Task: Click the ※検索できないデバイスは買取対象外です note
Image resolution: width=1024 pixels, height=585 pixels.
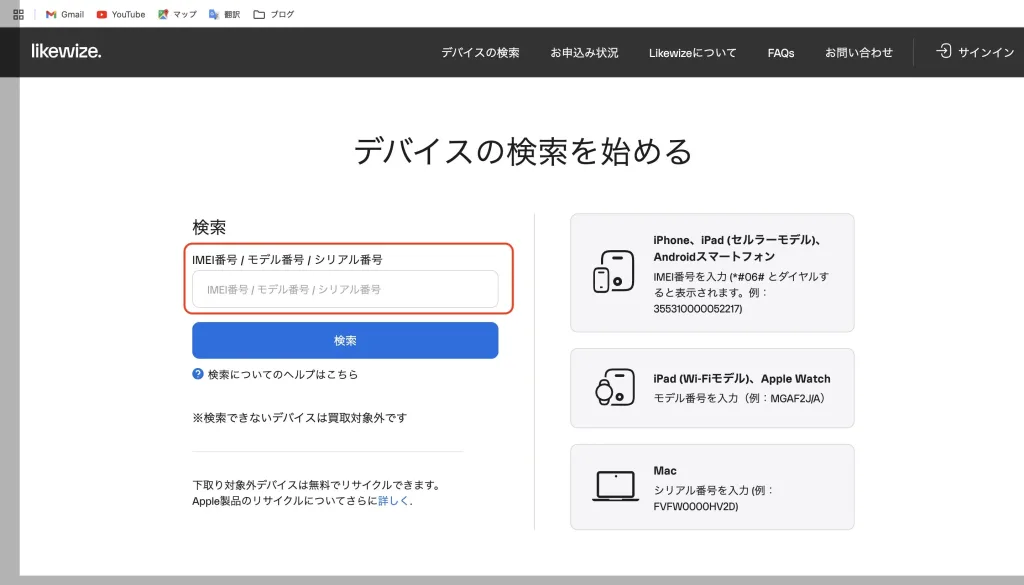Action: click(x=299, y=418)
